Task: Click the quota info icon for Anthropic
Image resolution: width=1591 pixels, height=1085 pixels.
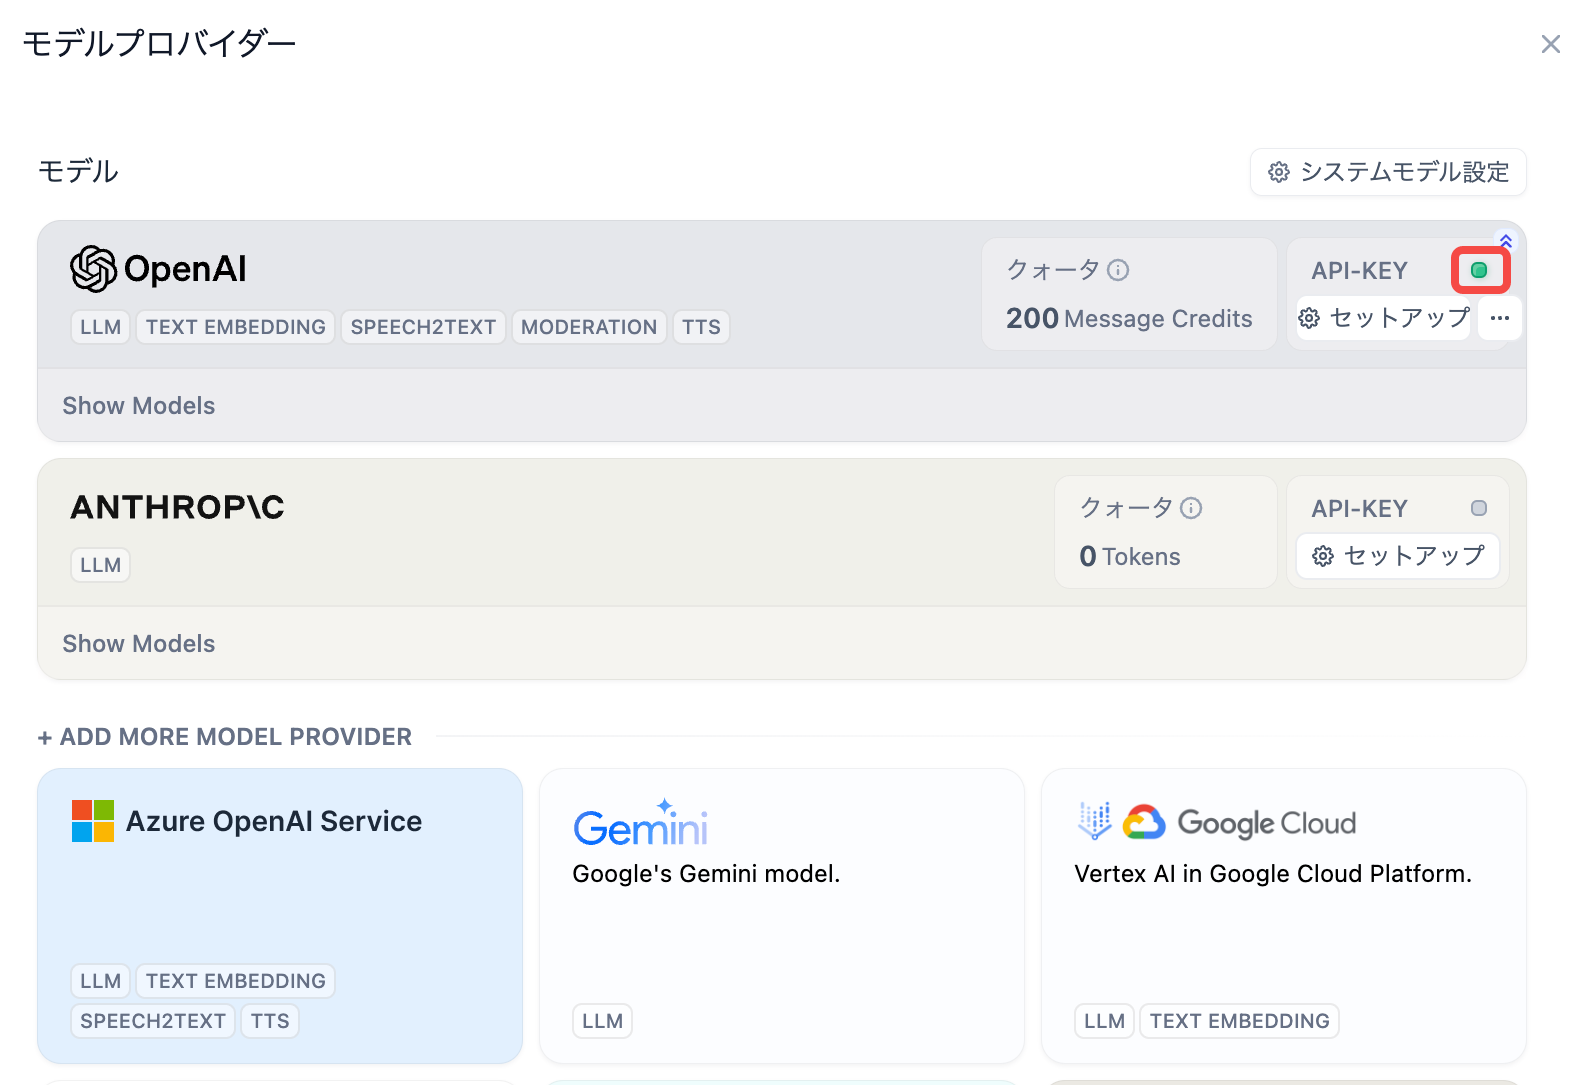Action: pos(1190,508)
